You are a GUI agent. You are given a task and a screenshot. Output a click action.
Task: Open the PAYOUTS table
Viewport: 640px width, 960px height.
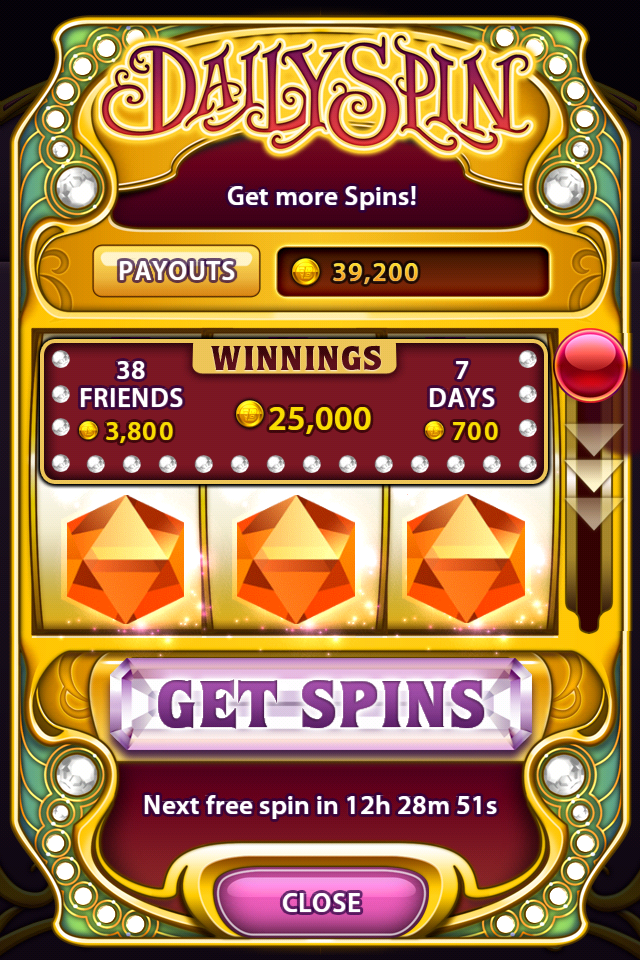pyautogui.click(x=176, y=271)
